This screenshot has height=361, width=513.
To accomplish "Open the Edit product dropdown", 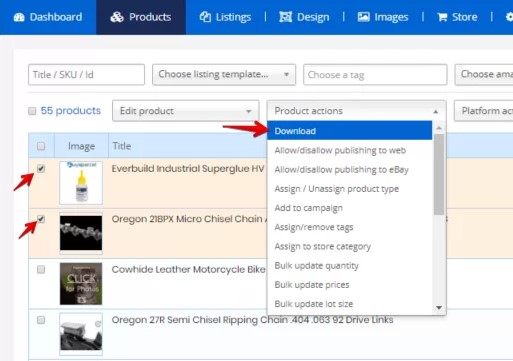I will click(x=186, y=111).
